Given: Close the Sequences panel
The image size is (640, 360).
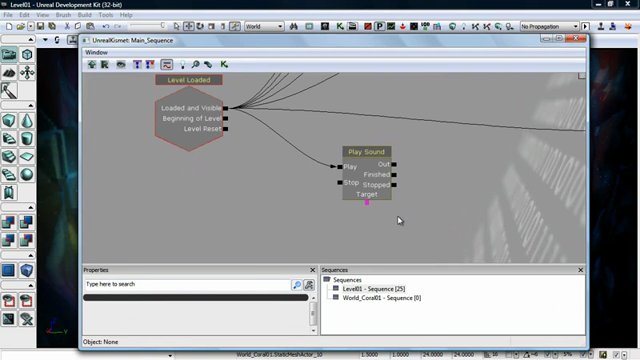Looking at the screenshot, I should [580, 270].
